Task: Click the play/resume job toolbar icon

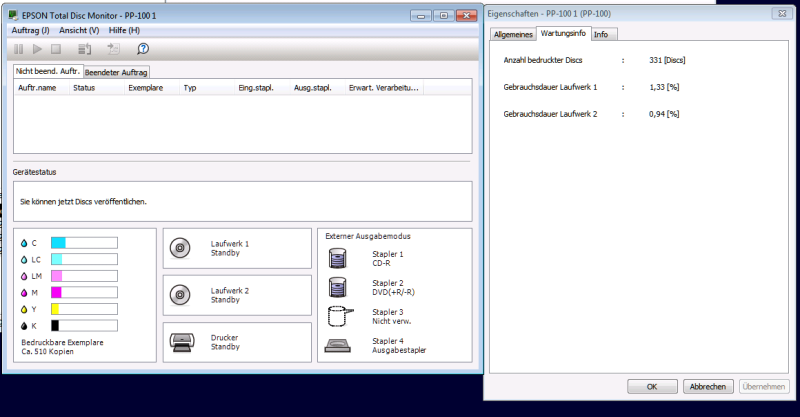Action: click(37, 49)
